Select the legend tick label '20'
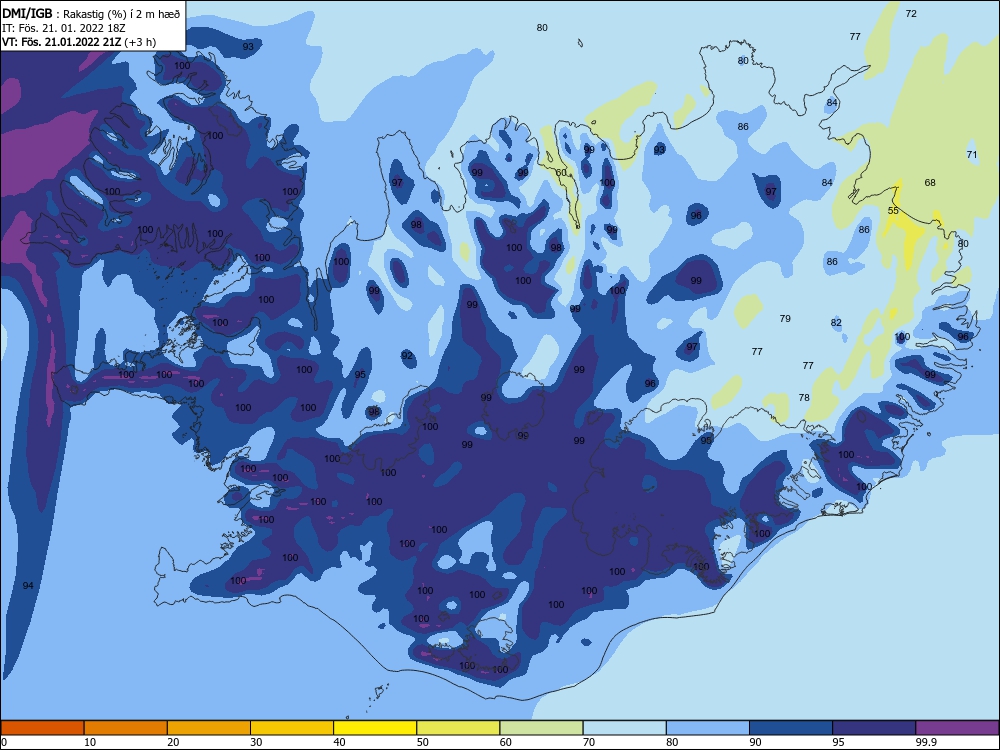The width and height of the screenshot is (1000, 750). [x=173, y=742]
